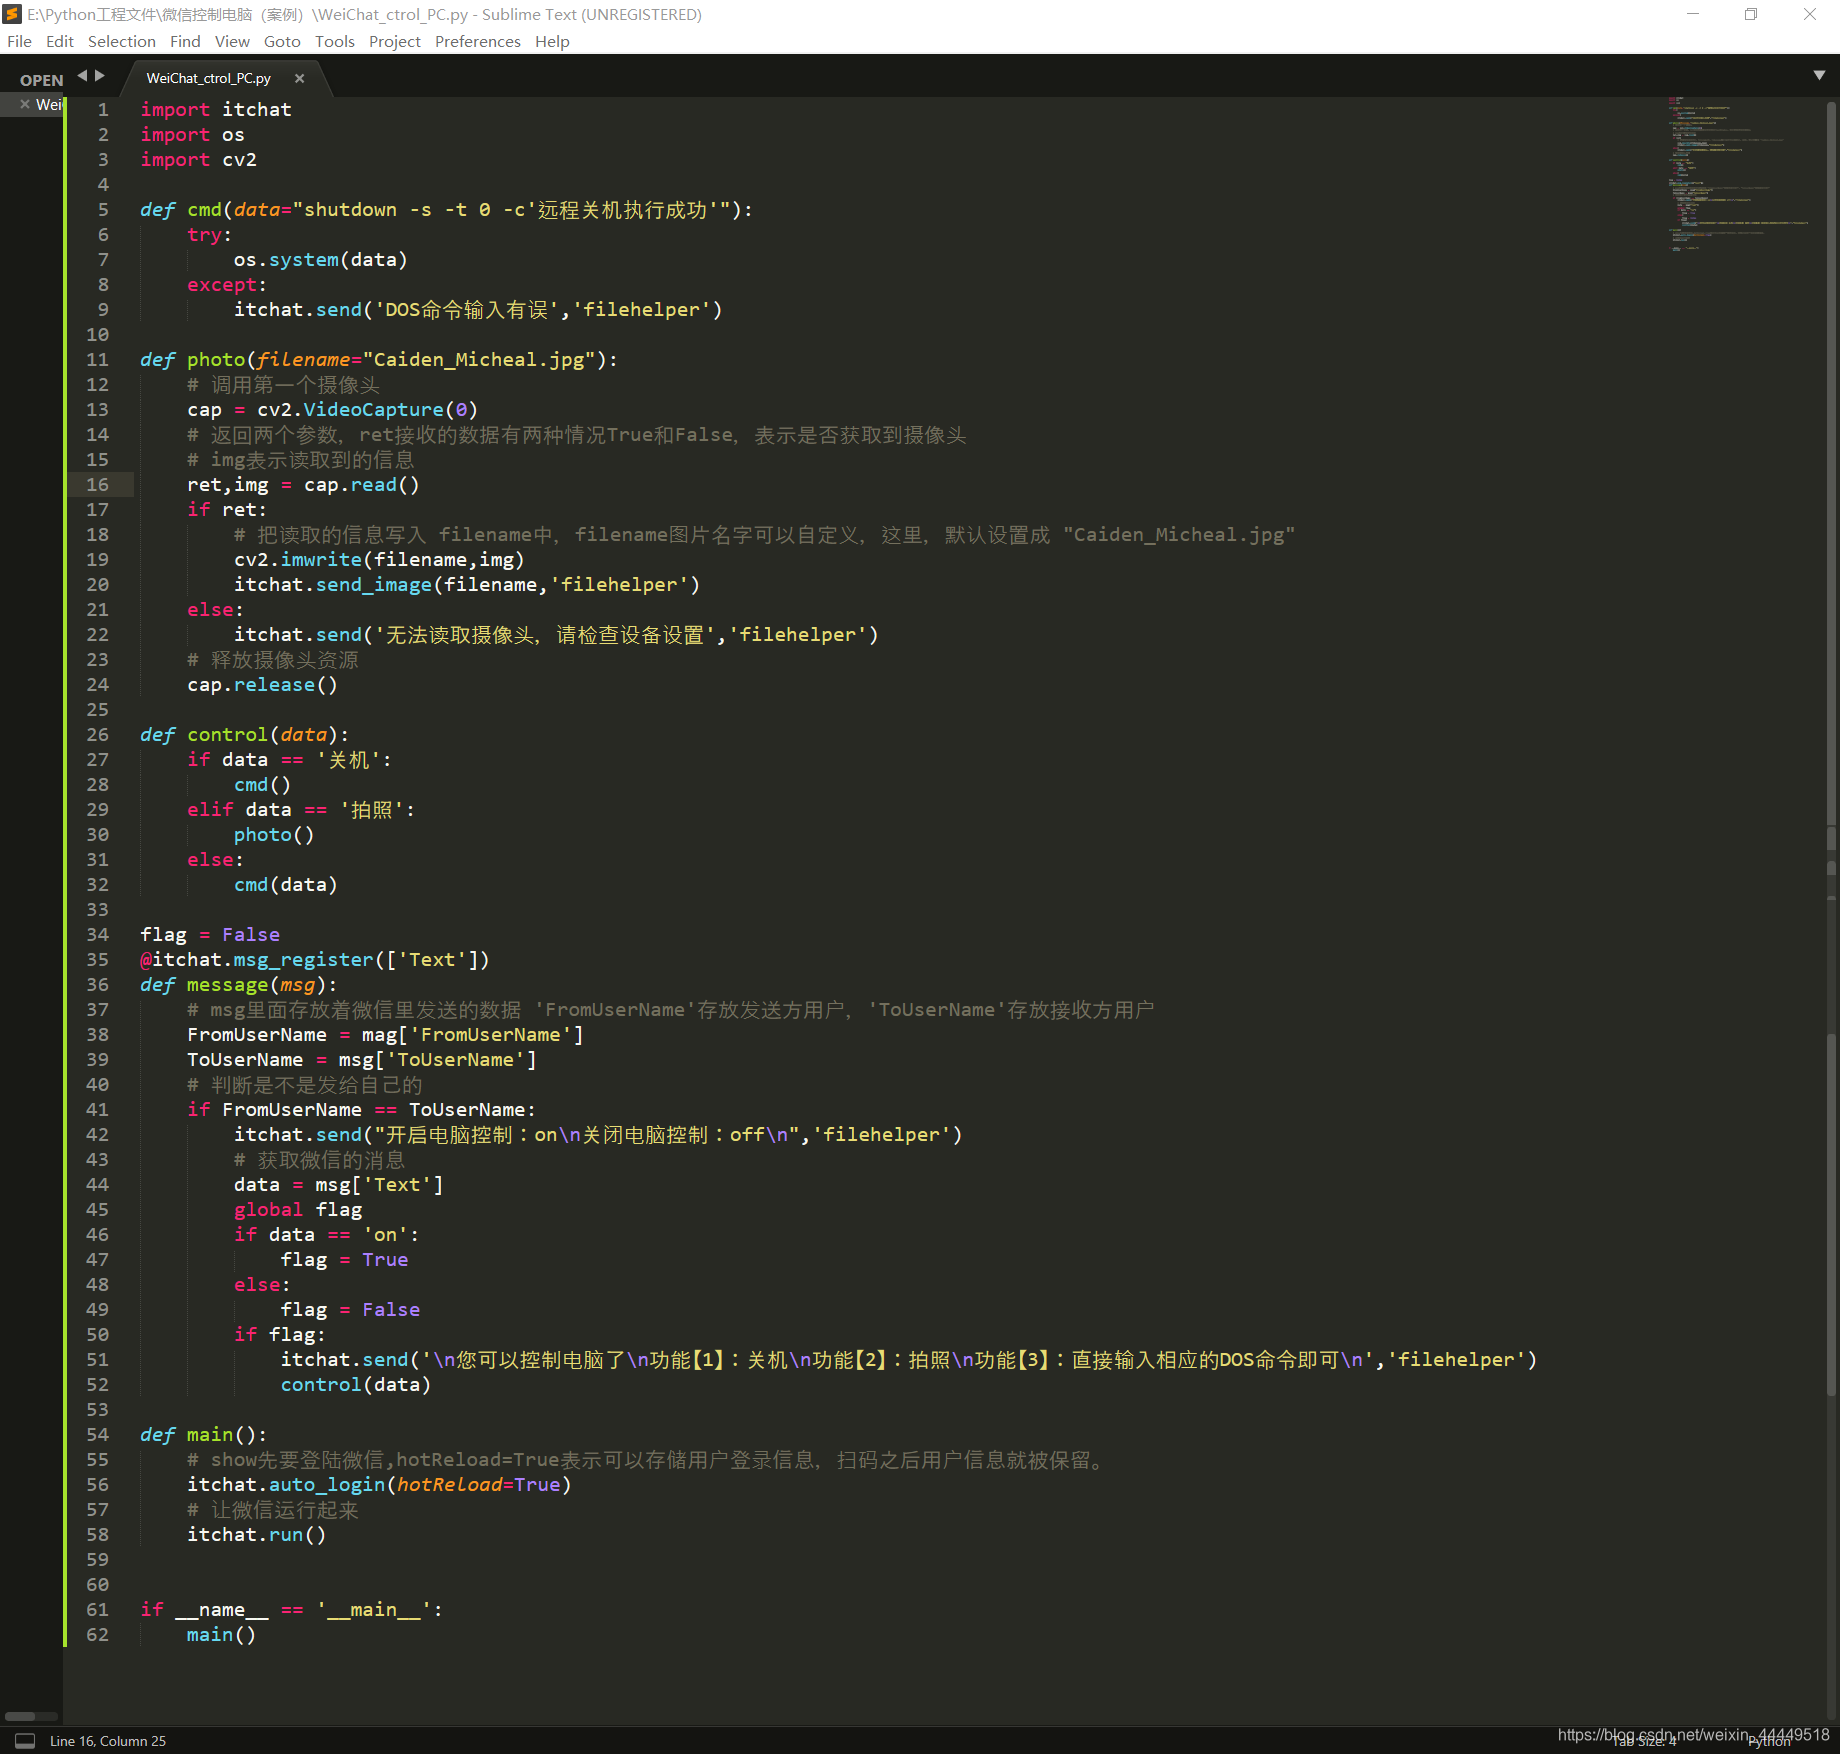Close the Wei file in sidebar
The height and width of the screenshot is (1754, 1840).
click(x=25, y=104)
